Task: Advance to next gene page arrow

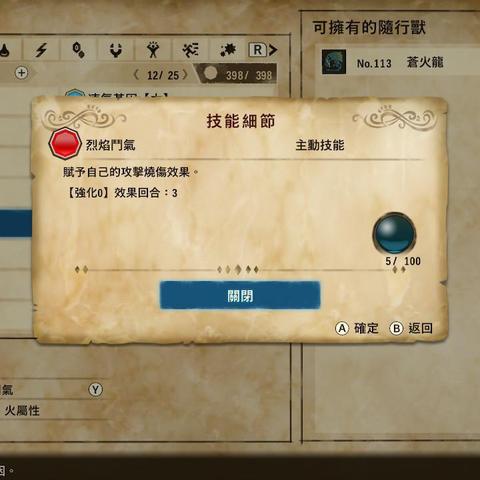Action: point(185,75)
